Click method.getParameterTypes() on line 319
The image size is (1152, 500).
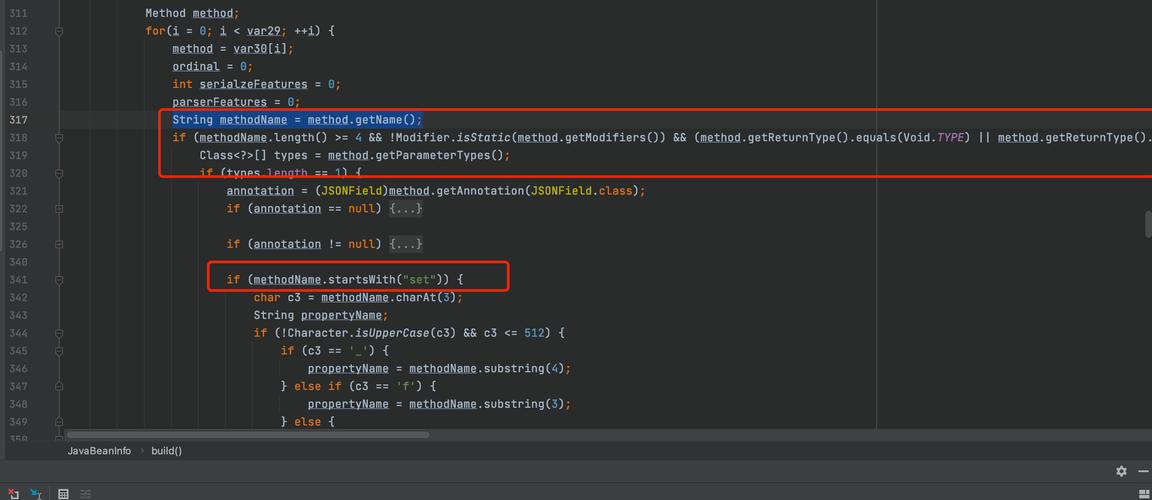coord(415,156)
